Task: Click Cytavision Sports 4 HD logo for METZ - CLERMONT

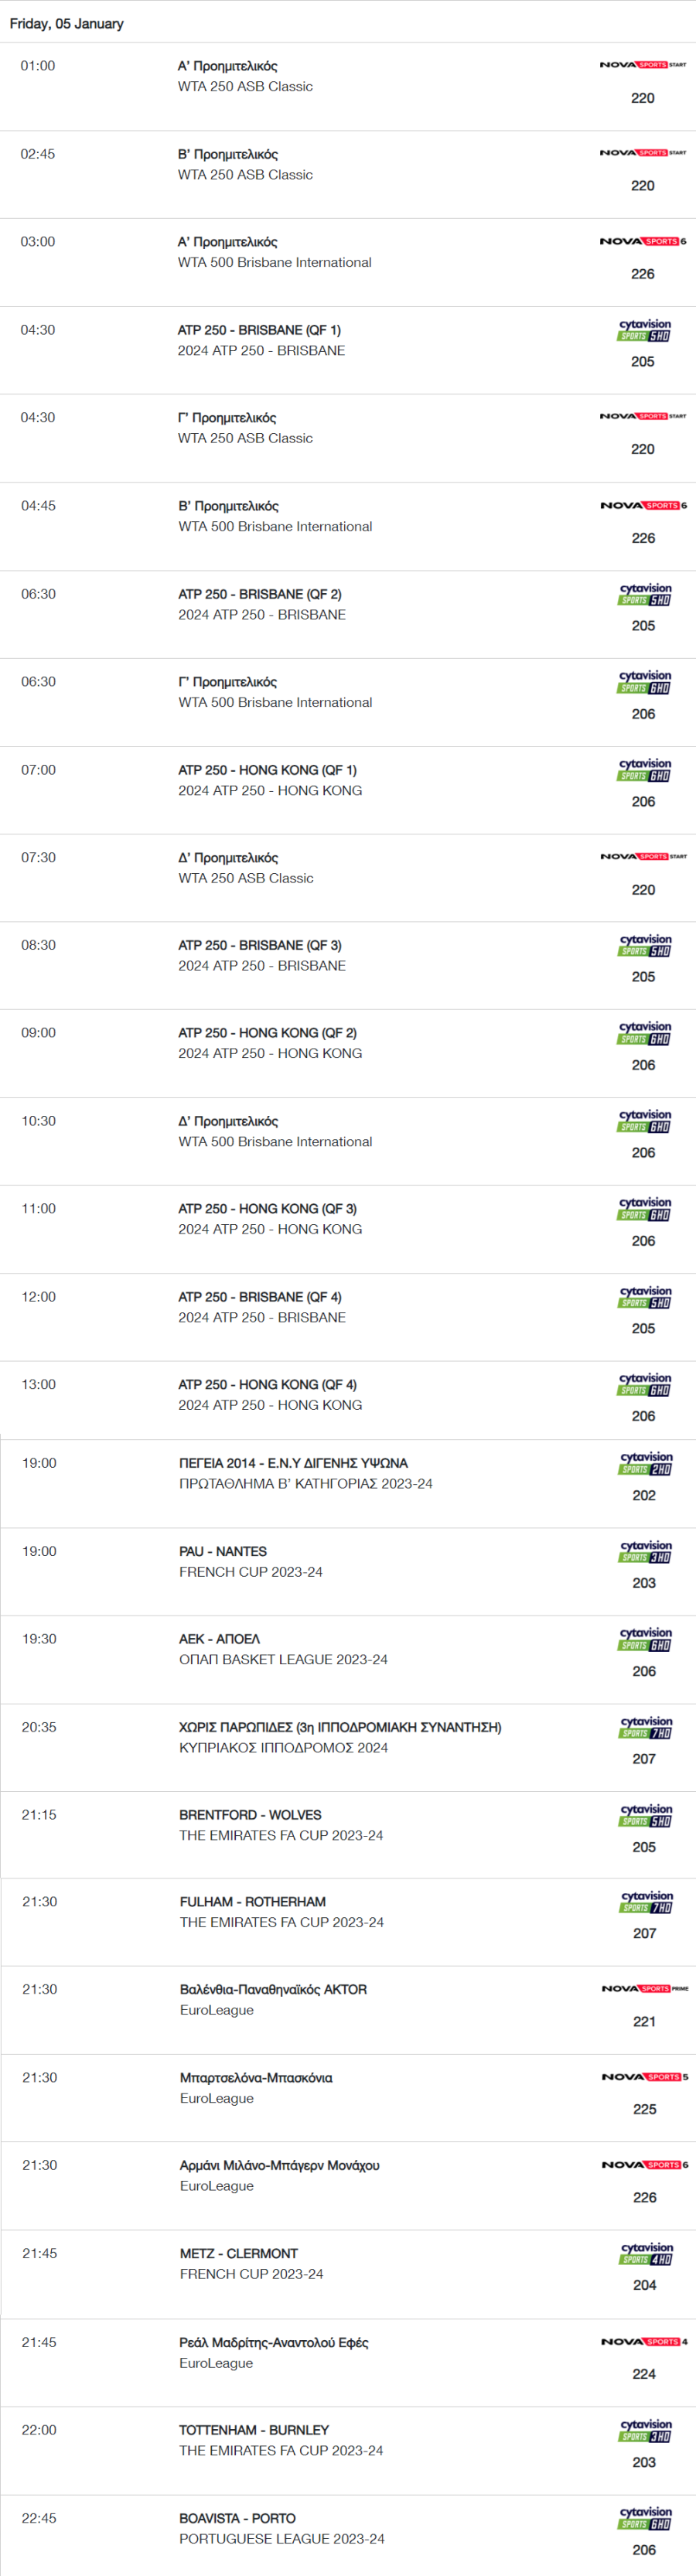Action: pyautogui.click(x=645, y=2253)
